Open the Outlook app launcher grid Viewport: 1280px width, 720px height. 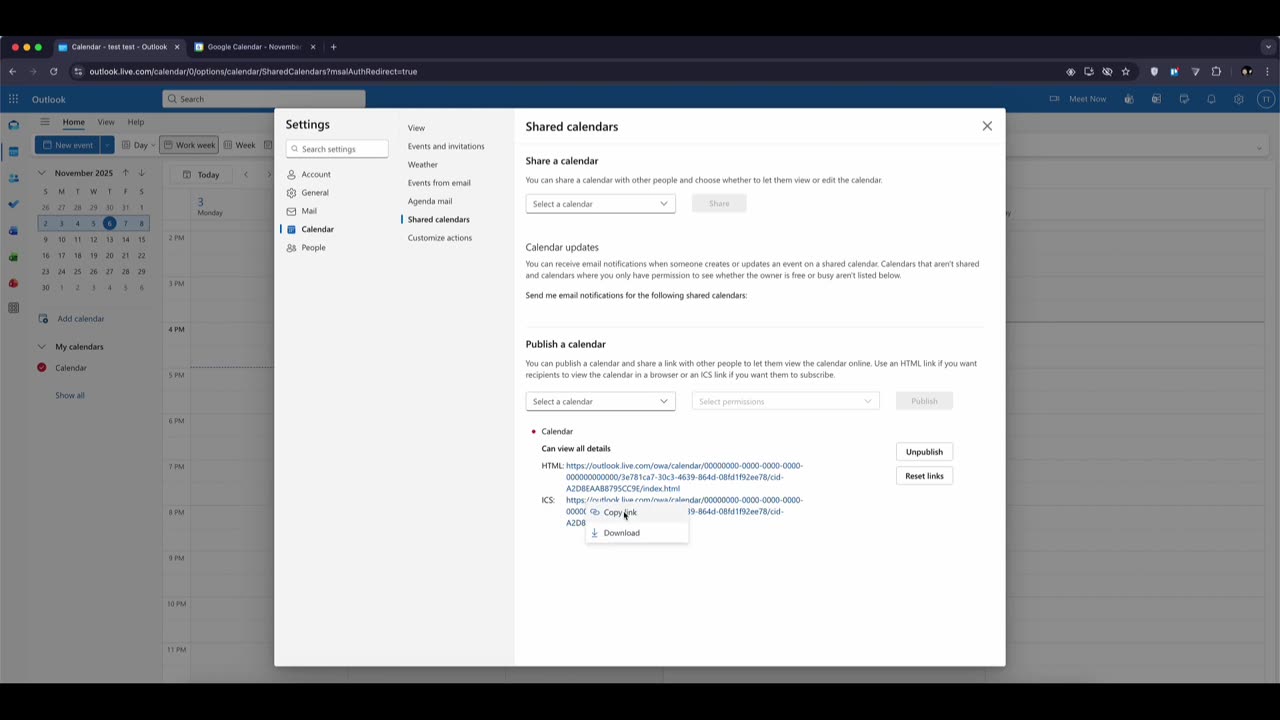[x=13, y=99]
